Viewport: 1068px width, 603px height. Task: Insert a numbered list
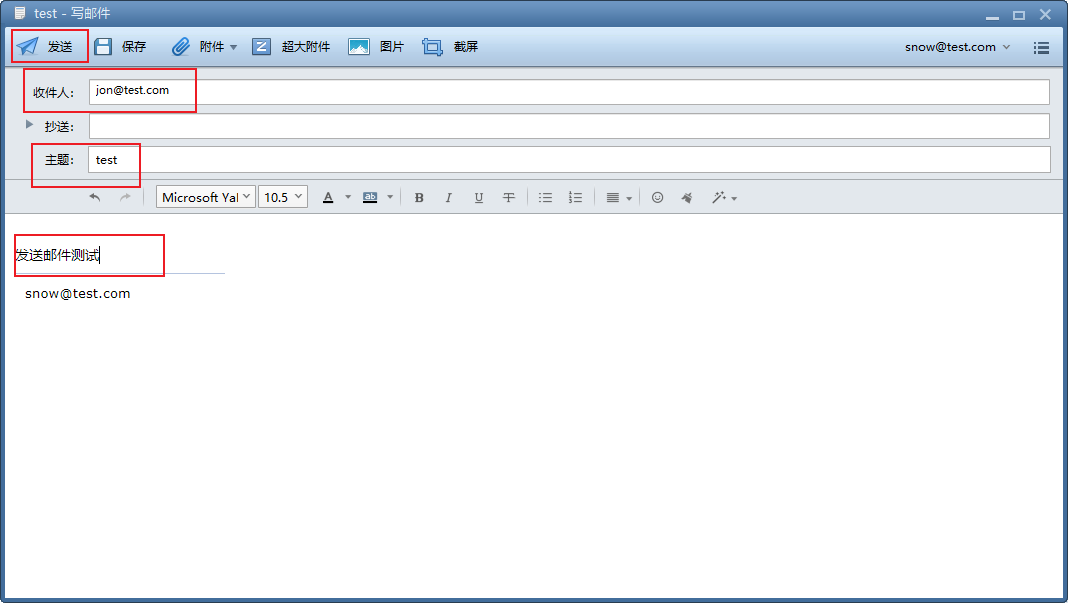575,198
